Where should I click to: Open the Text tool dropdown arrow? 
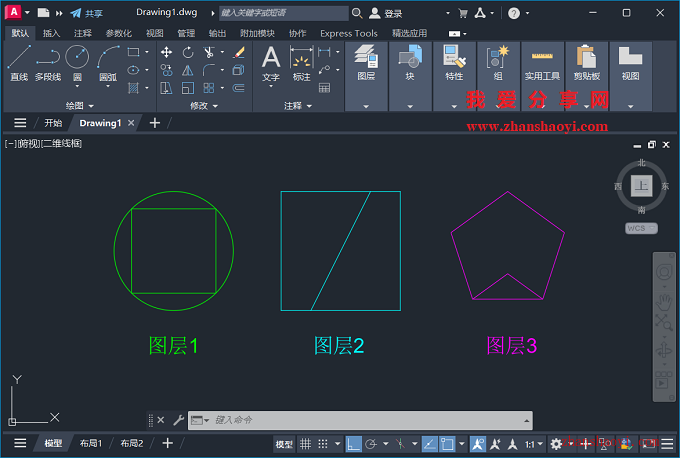(x=271, y=86)
